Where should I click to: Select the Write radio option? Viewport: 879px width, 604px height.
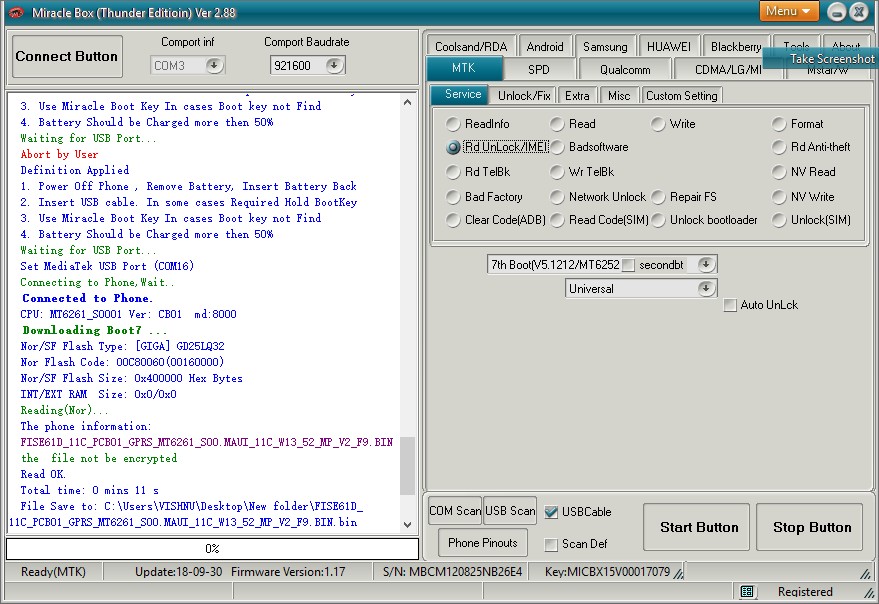point(658,123)
